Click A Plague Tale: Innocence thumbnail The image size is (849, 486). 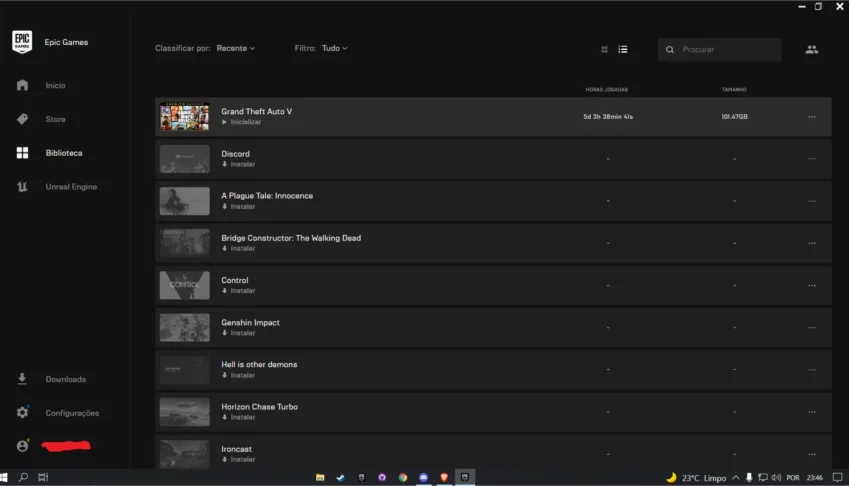coord(185,201)
